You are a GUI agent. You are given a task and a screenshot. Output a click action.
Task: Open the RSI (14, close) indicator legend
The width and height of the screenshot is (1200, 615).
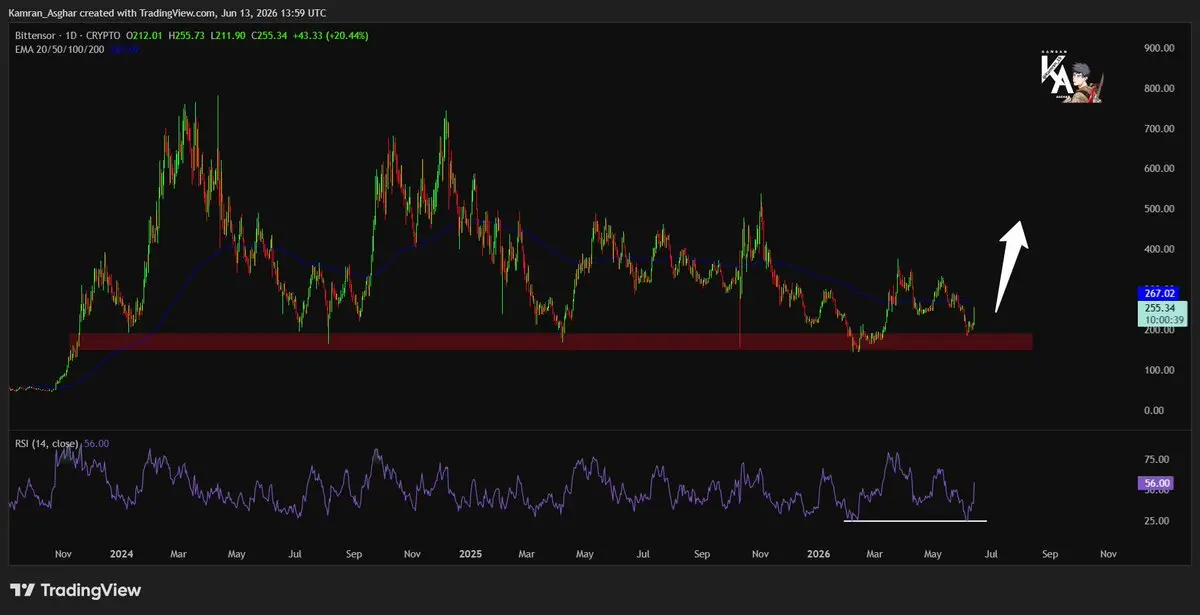pyautogui.click(x=44, y=444)
